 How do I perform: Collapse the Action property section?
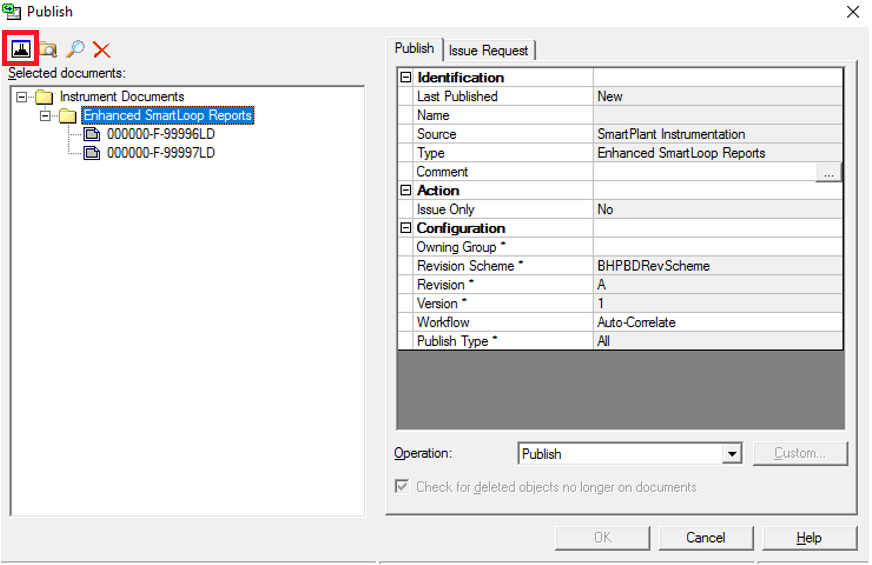pyautogui.click(x=406, y=191)
